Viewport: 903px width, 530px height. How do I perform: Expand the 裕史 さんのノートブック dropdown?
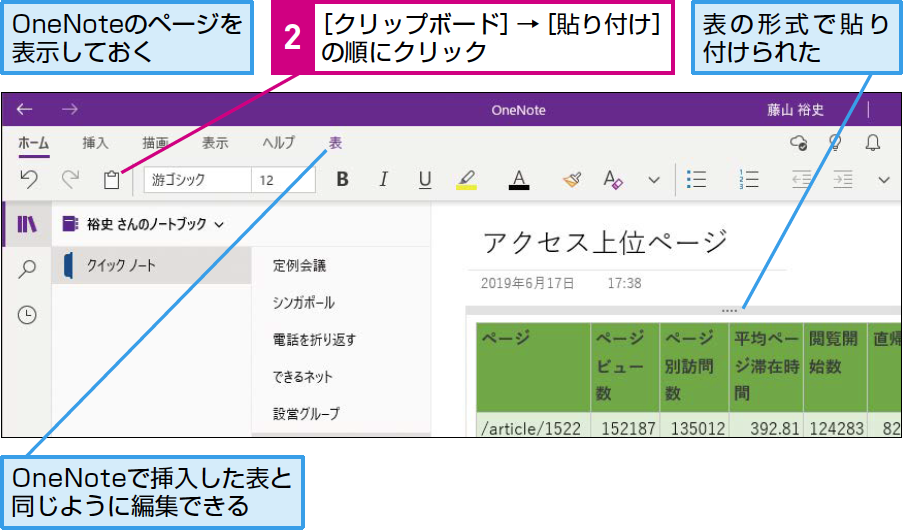219,225
